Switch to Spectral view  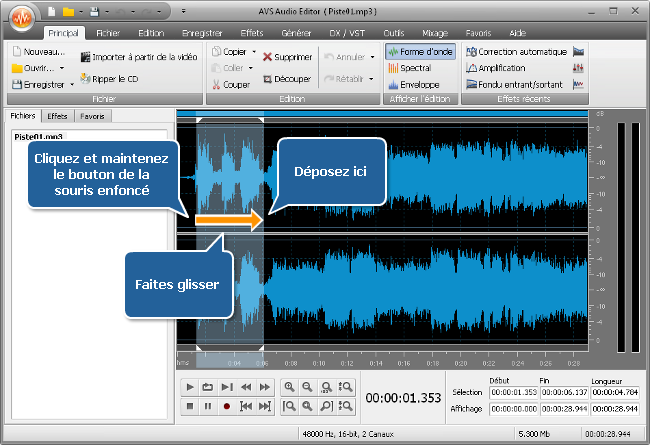413,68
